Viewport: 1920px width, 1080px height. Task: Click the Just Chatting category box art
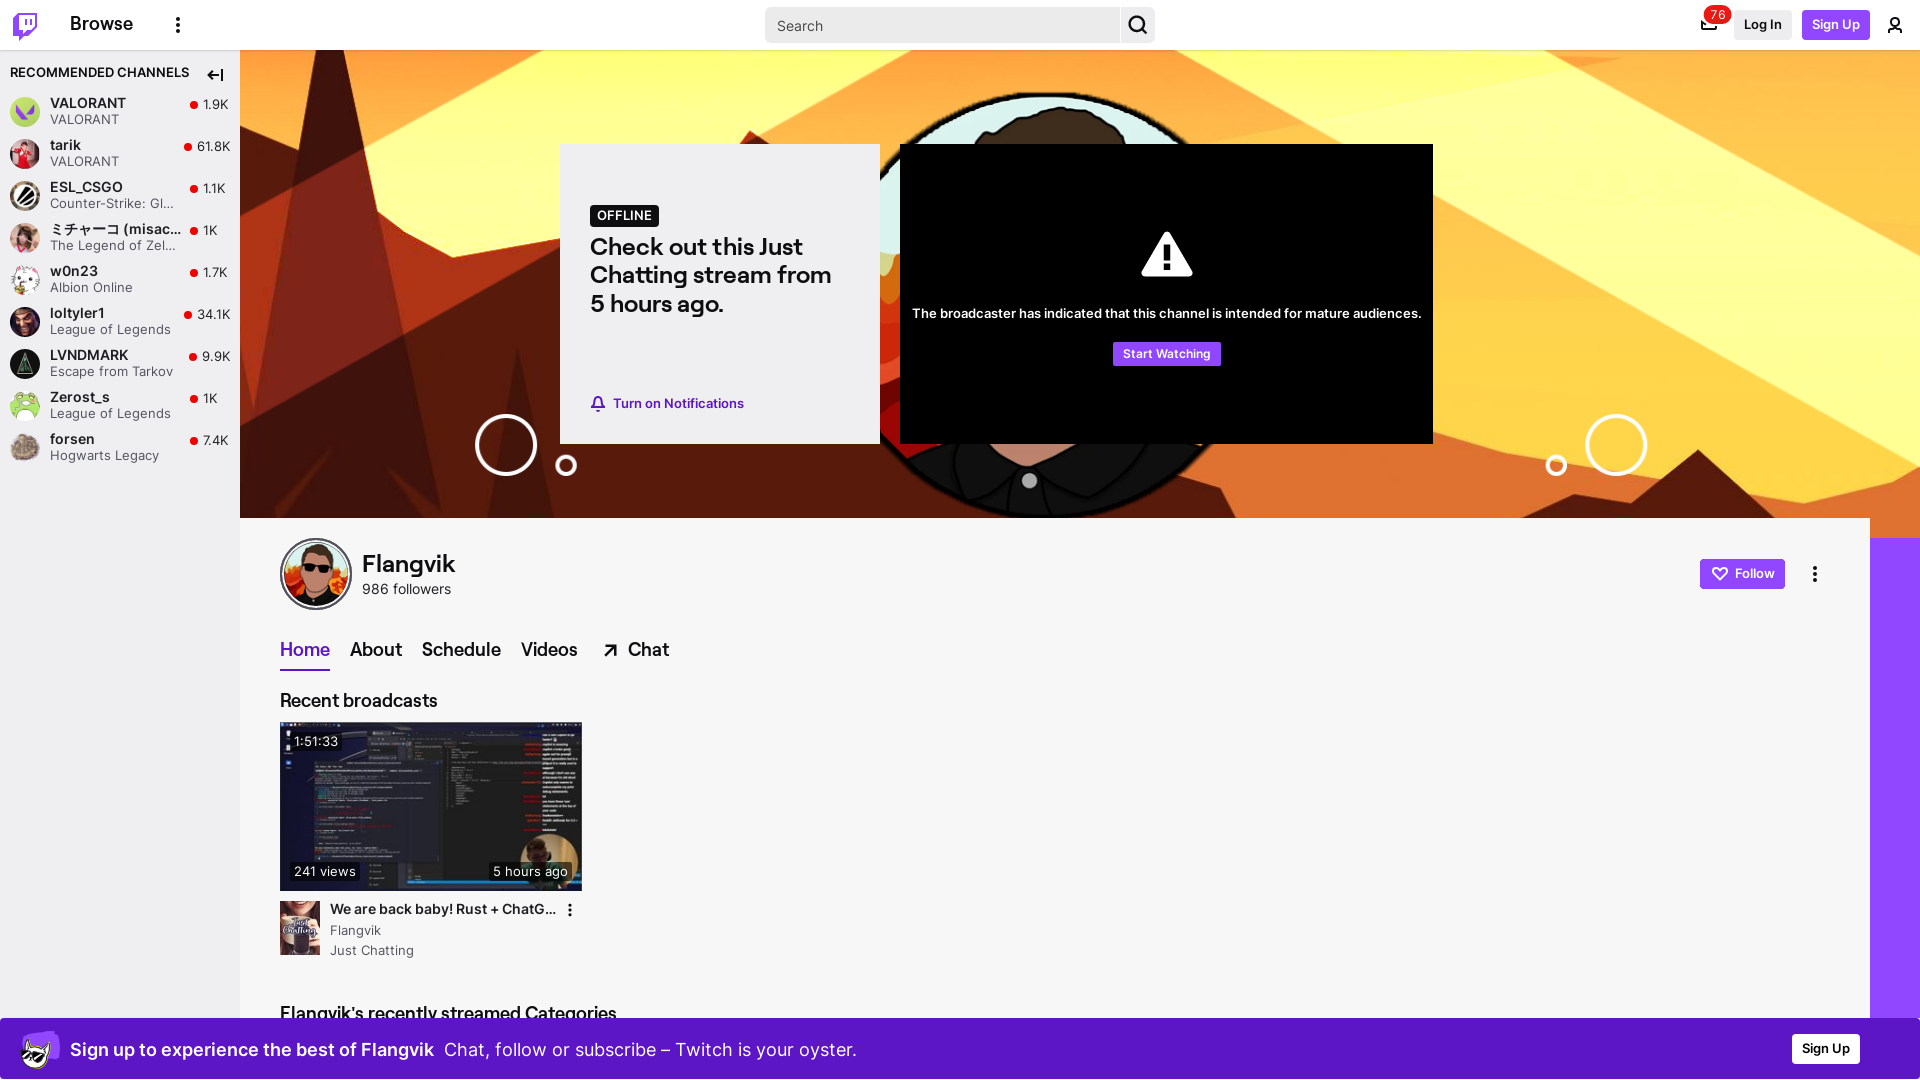[x=300, y=928]
